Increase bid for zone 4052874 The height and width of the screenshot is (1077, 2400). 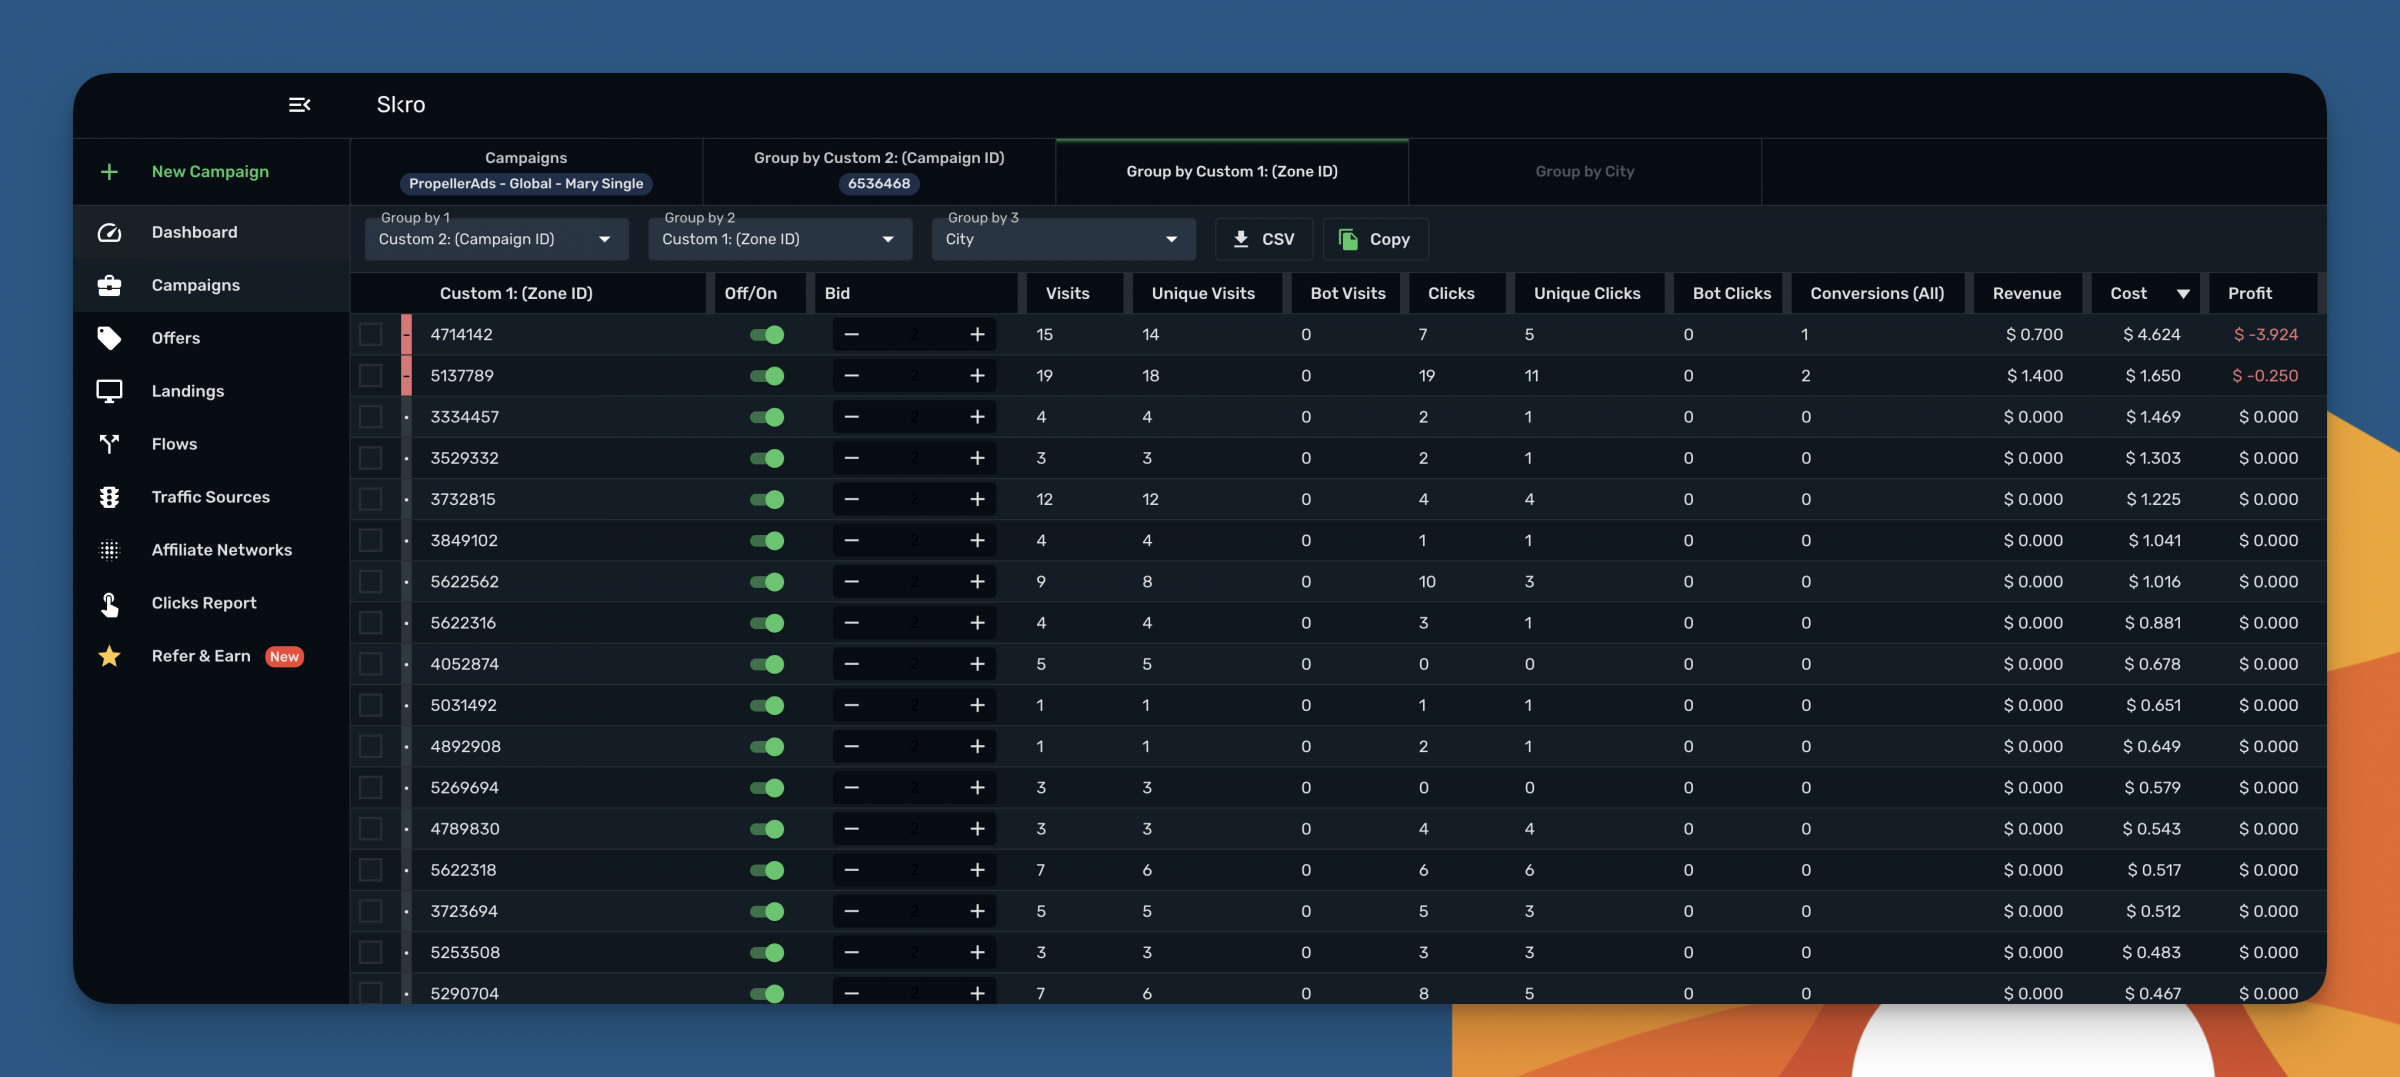coord(977,664)
